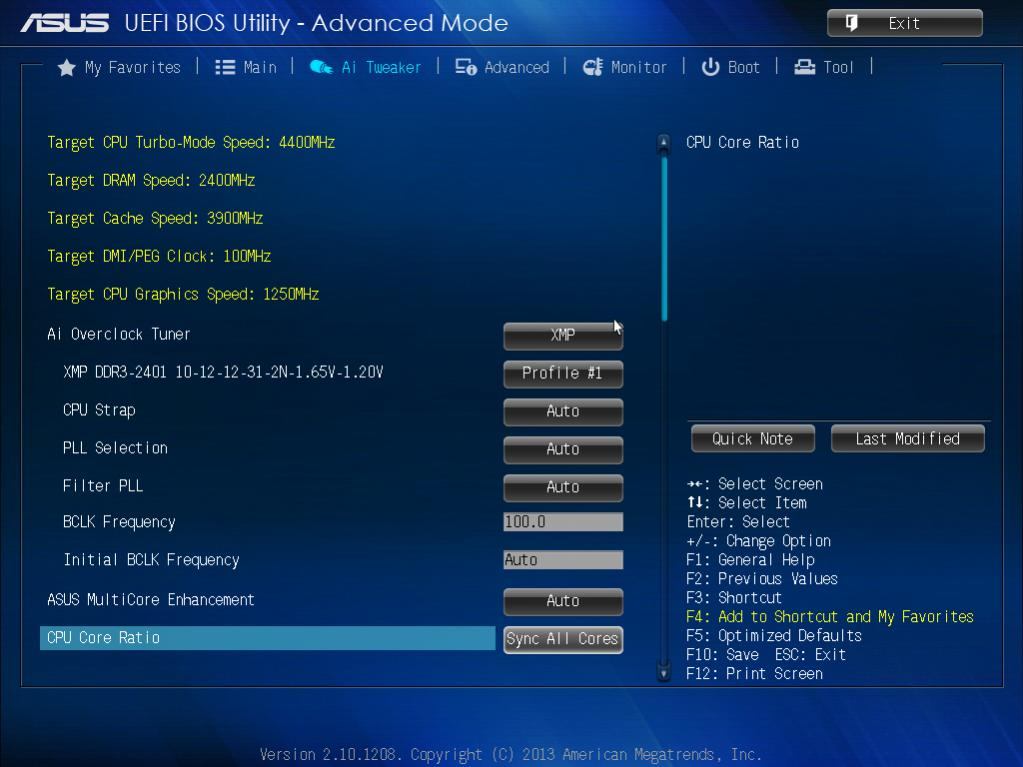Select the CPU Strap label
This screenshot has width=1023, height=767.
(x=99, y=410)
